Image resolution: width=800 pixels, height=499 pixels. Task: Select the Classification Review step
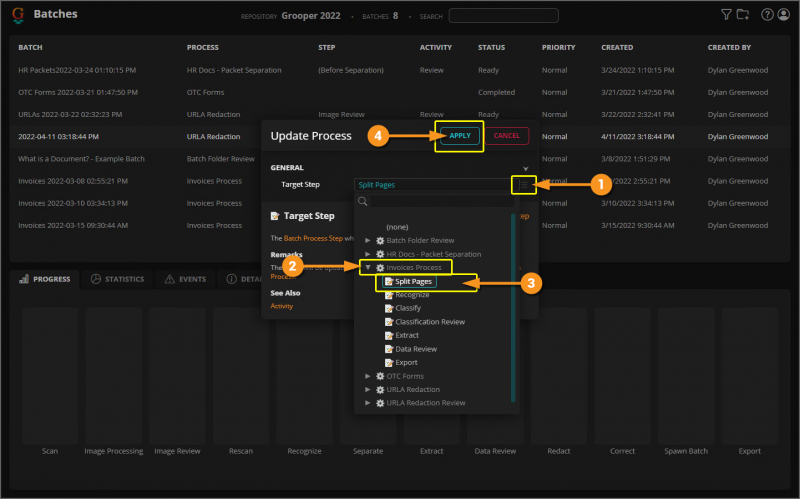(x=430, y=322)
